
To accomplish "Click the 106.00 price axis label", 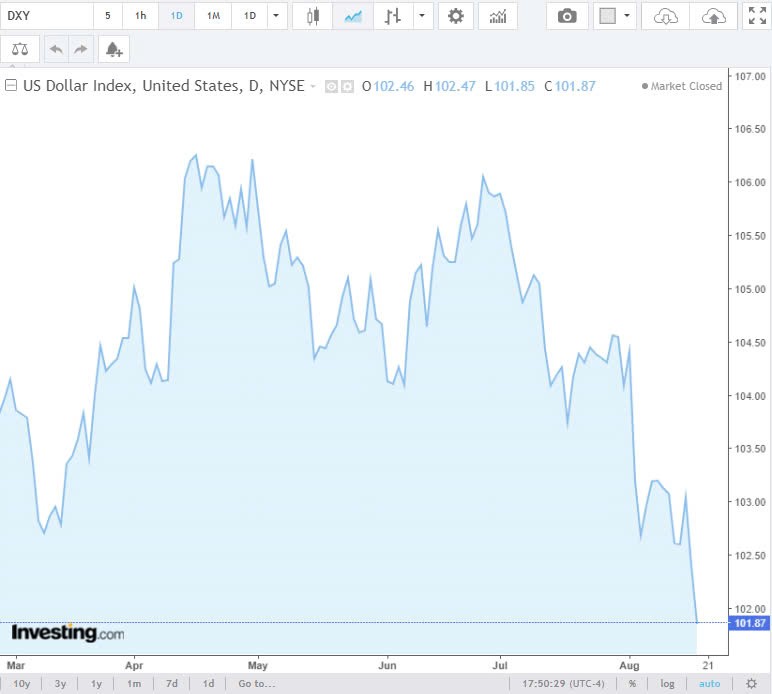I will [x=750, y=183].
